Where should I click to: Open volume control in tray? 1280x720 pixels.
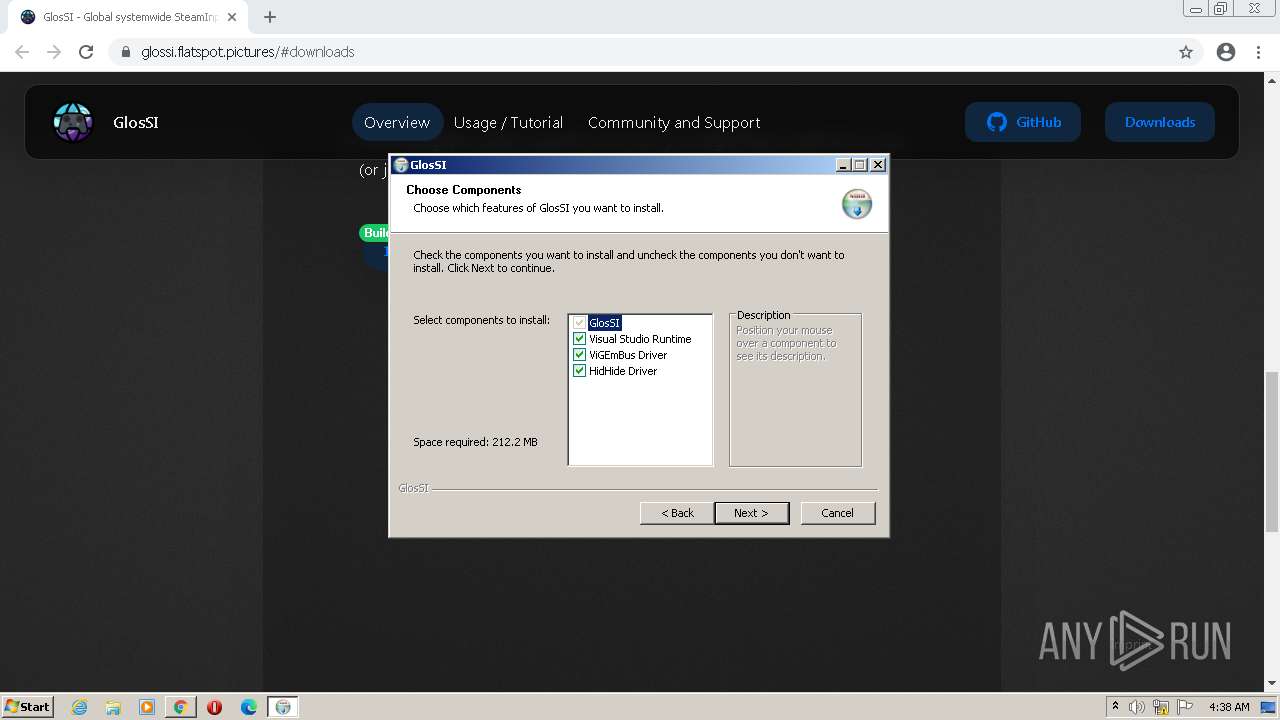(1137, 707)
